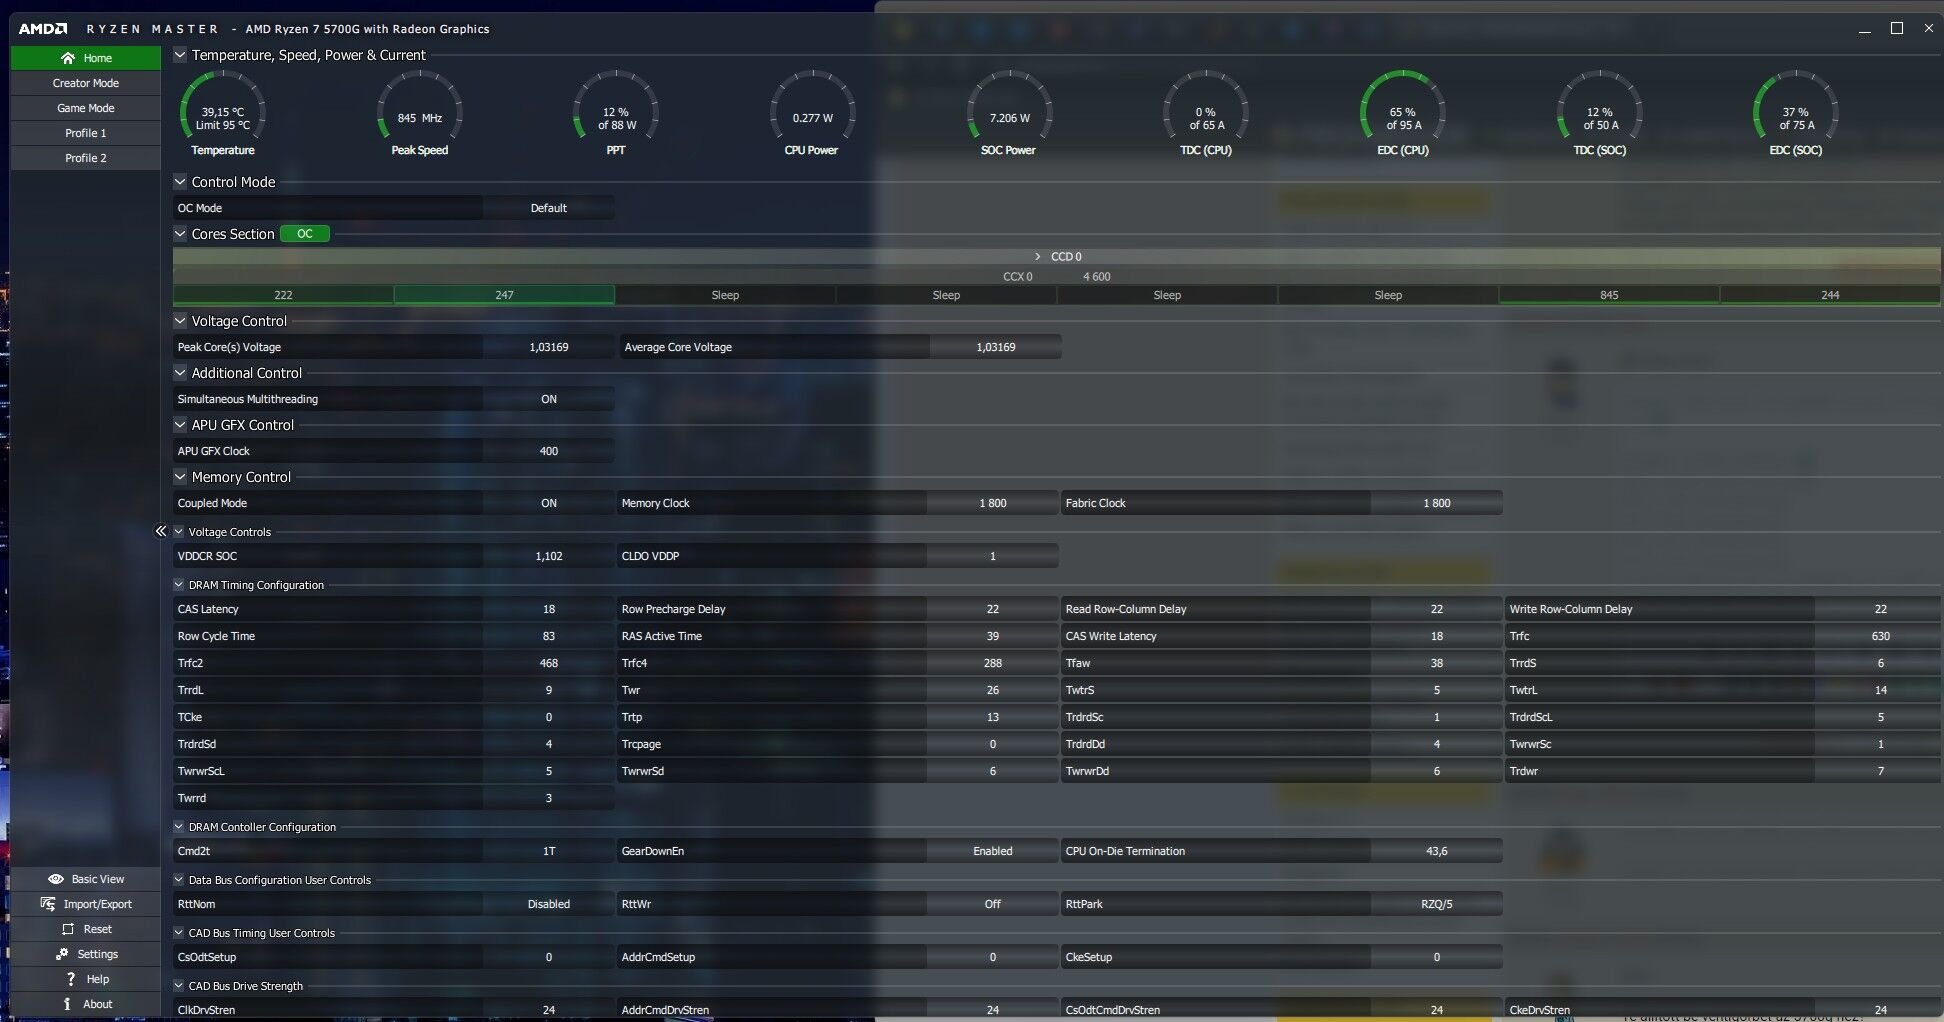Open Profile 1 tab
Screen dimensions: 1944x1022
coord(85,133)
